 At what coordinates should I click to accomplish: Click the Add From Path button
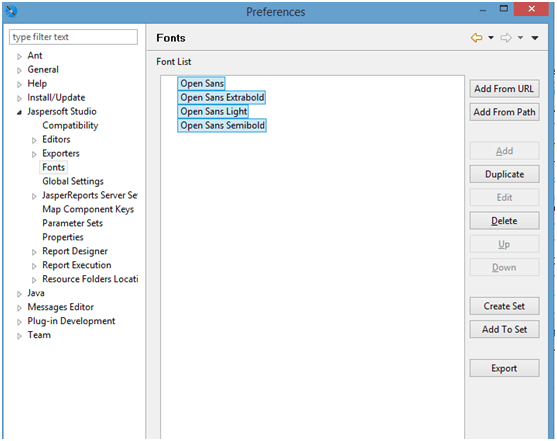tap(504, 112)
